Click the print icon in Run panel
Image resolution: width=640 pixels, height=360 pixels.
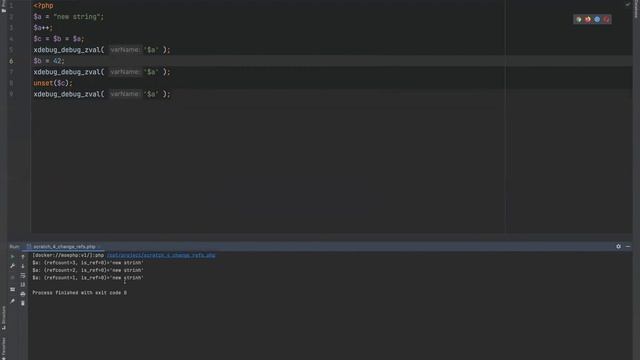pos(23,294)
